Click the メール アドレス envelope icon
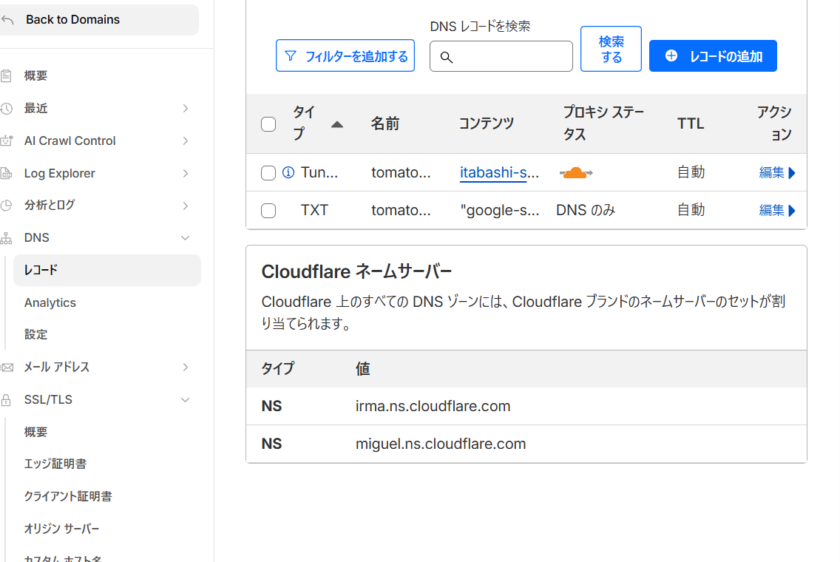 pyautogui.click(x=7, y=368)
